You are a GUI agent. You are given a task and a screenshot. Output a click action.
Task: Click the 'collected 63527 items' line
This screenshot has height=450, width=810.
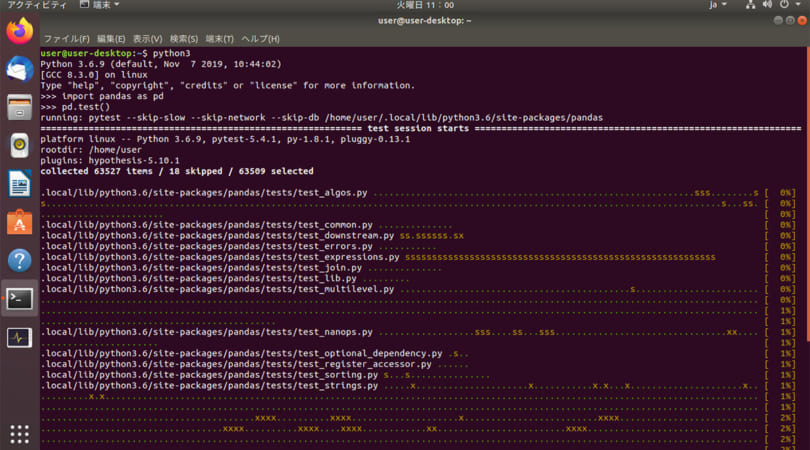coord(177,171)
